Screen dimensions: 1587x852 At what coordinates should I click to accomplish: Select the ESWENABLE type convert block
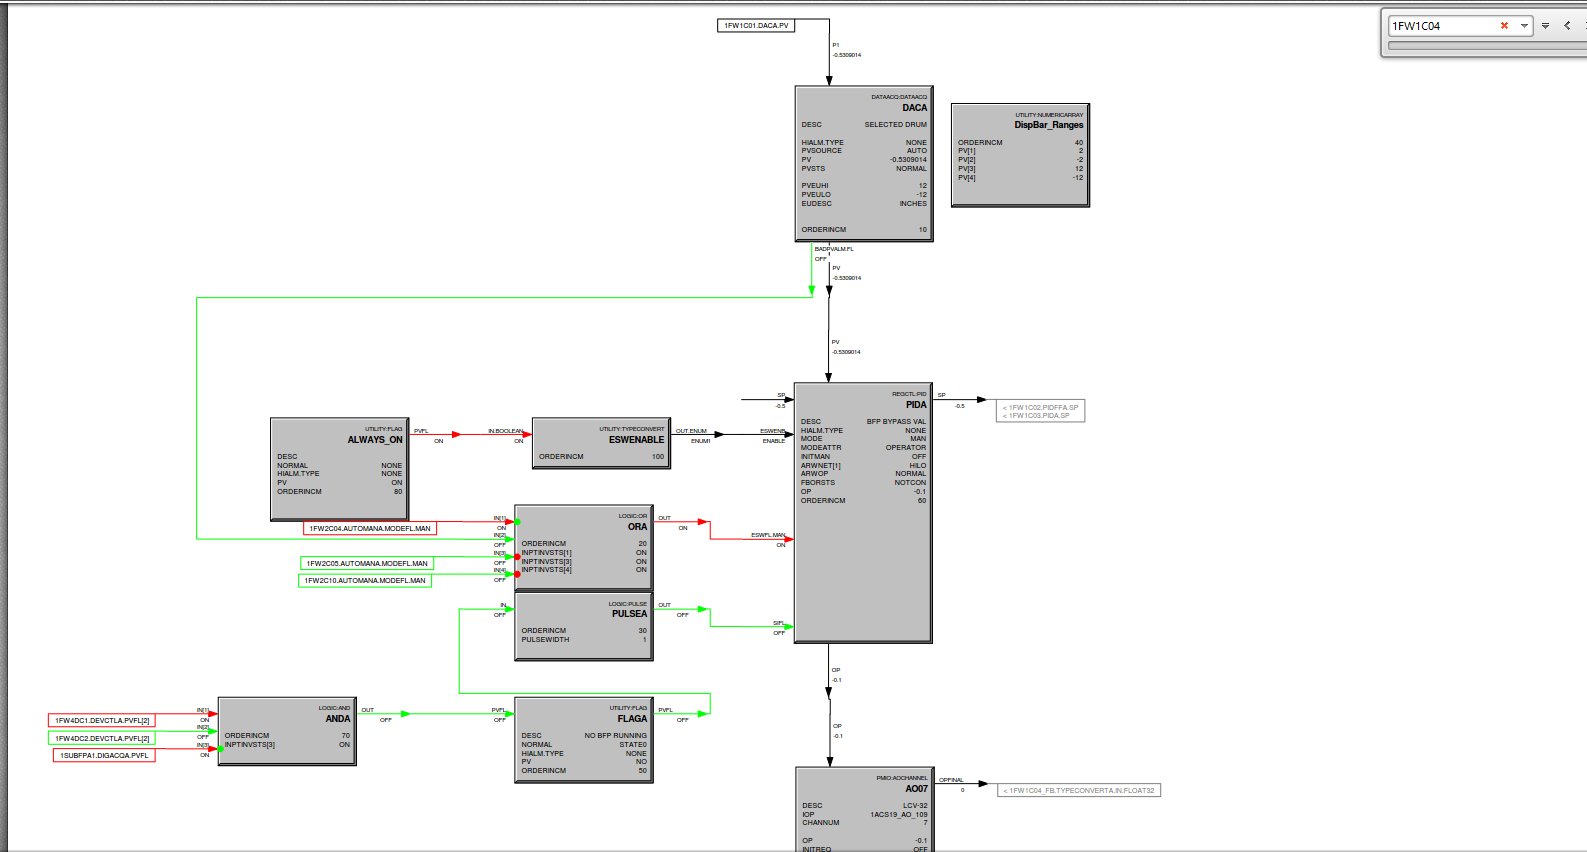[601, 443]
